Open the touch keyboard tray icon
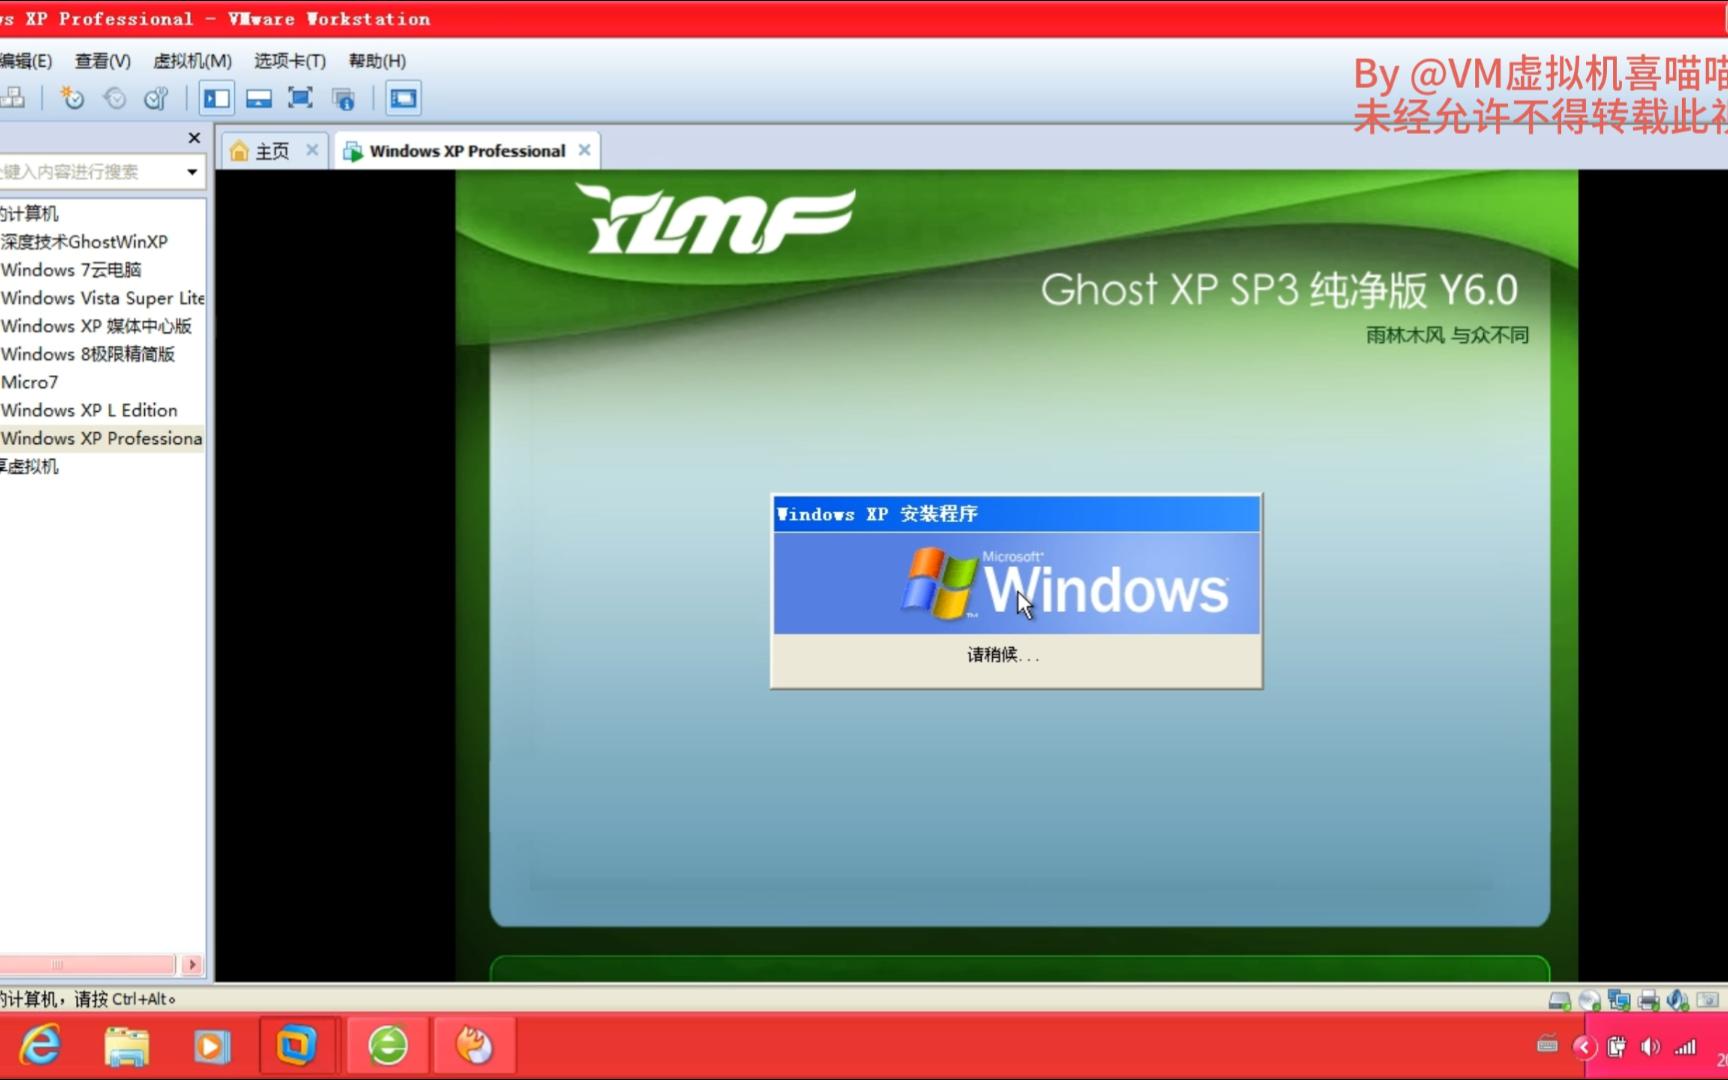The height and width of the screenshot is (1080, 1728). point(1547,1045)
